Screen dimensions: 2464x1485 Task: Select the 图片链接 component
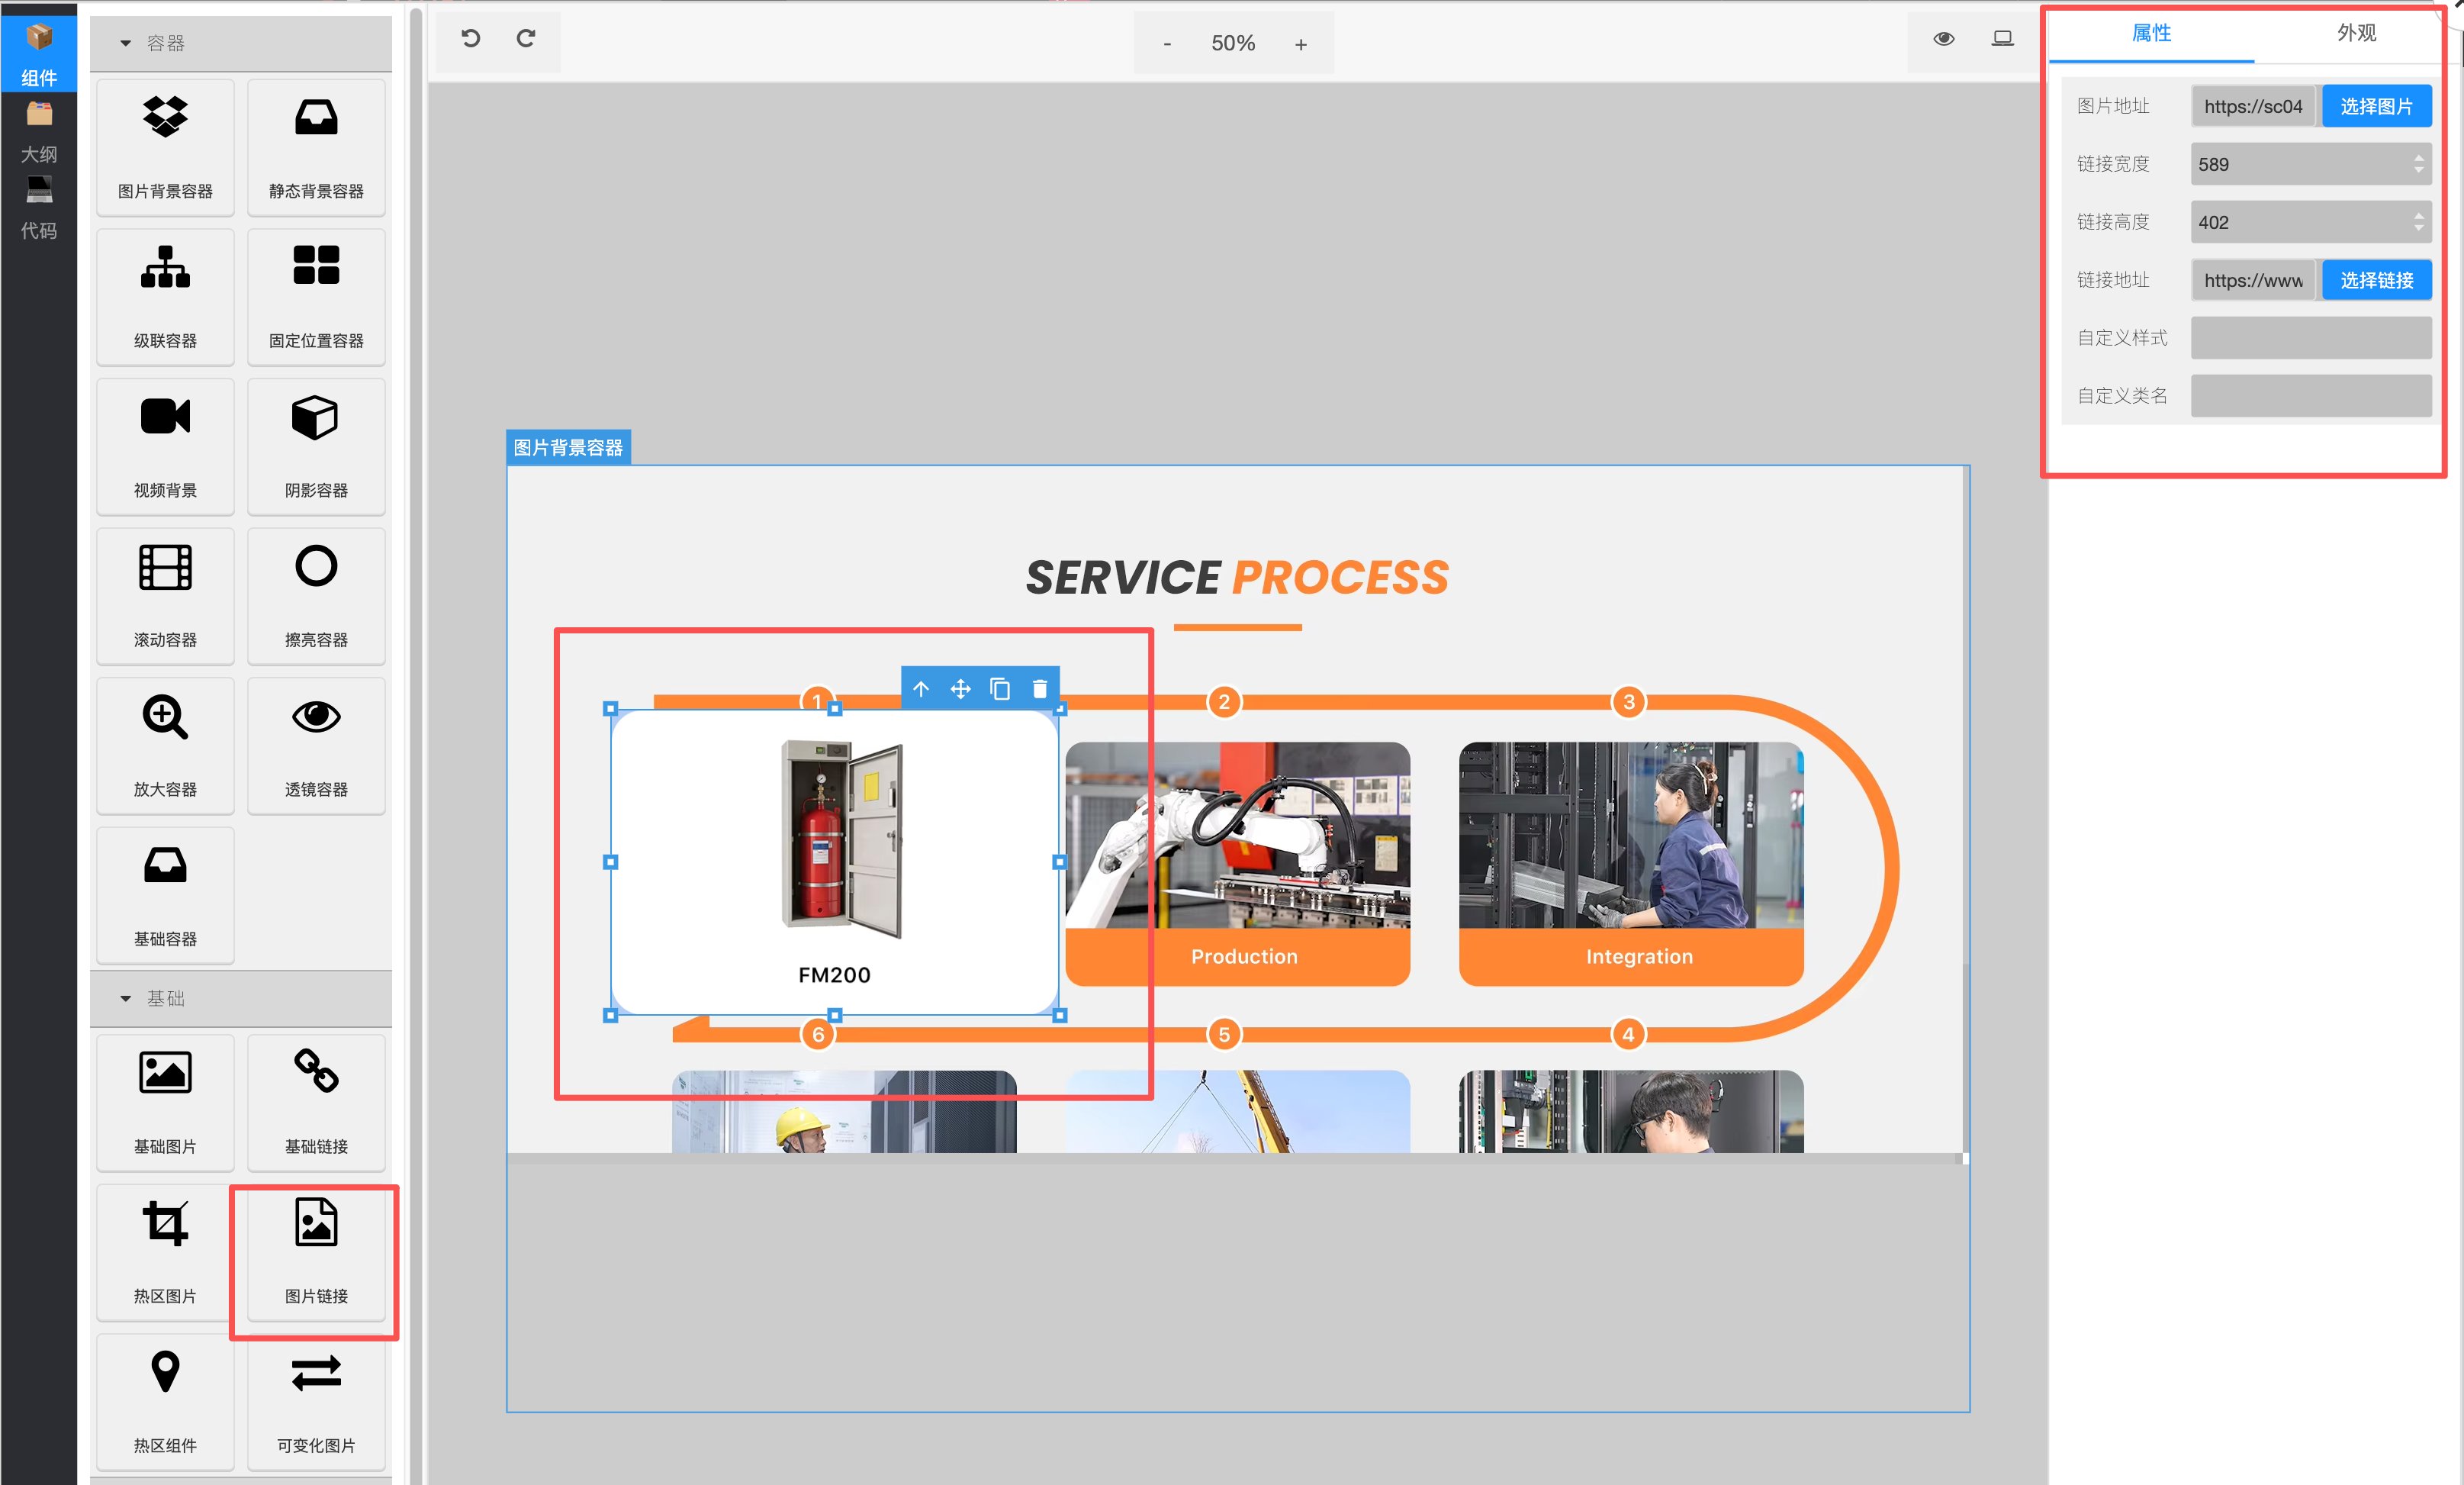coord(316,1252)
